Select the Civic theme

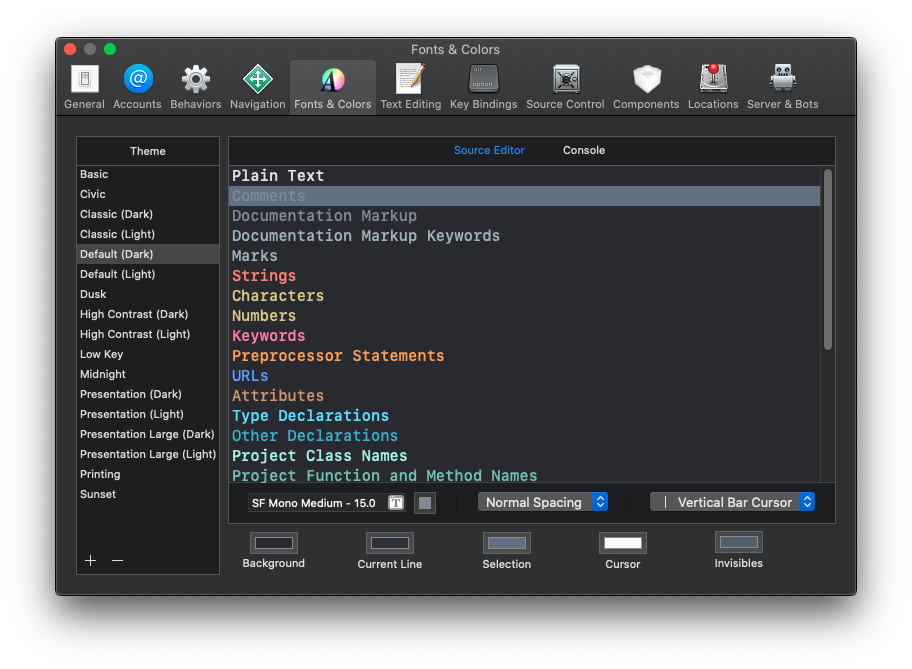pyautogui.click(x=148, y=194)
